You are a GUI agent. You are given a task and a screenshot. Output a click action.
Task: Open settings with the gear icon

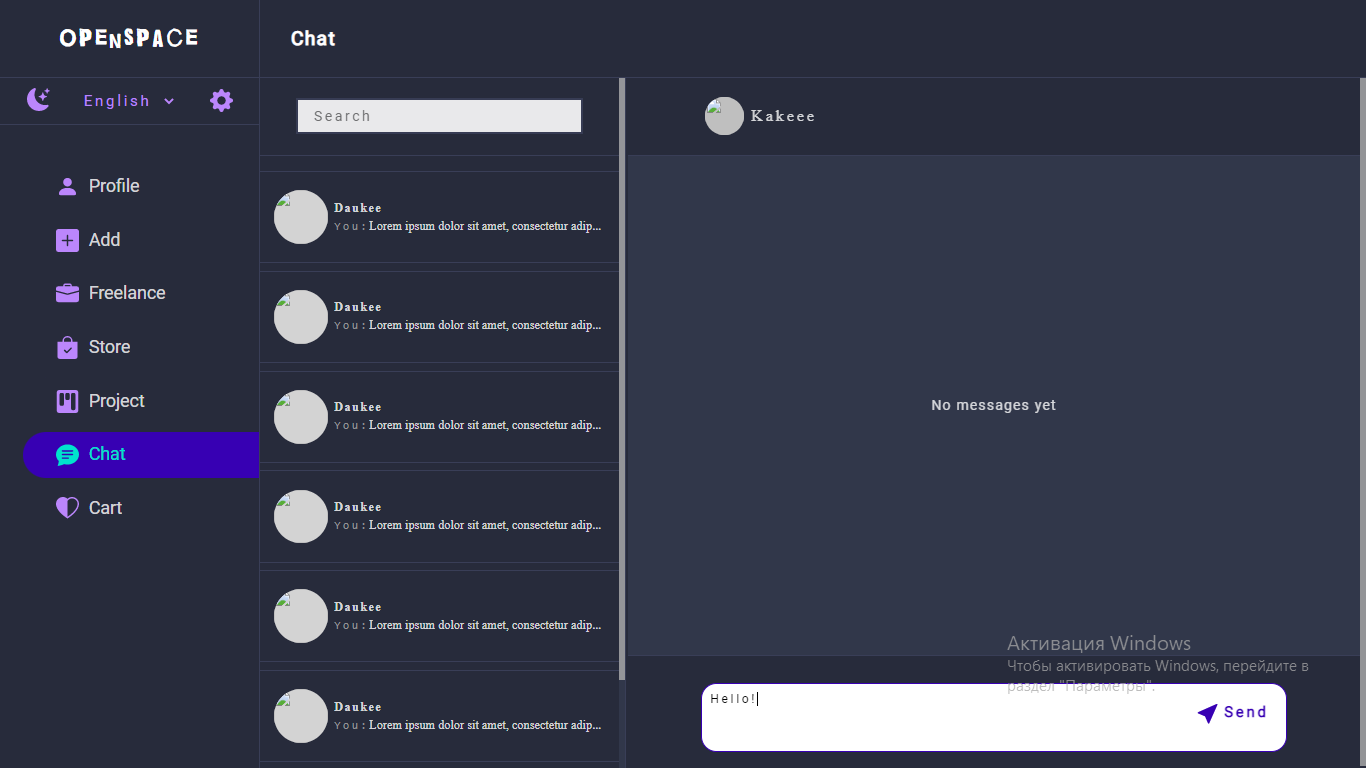pos(221,100)
